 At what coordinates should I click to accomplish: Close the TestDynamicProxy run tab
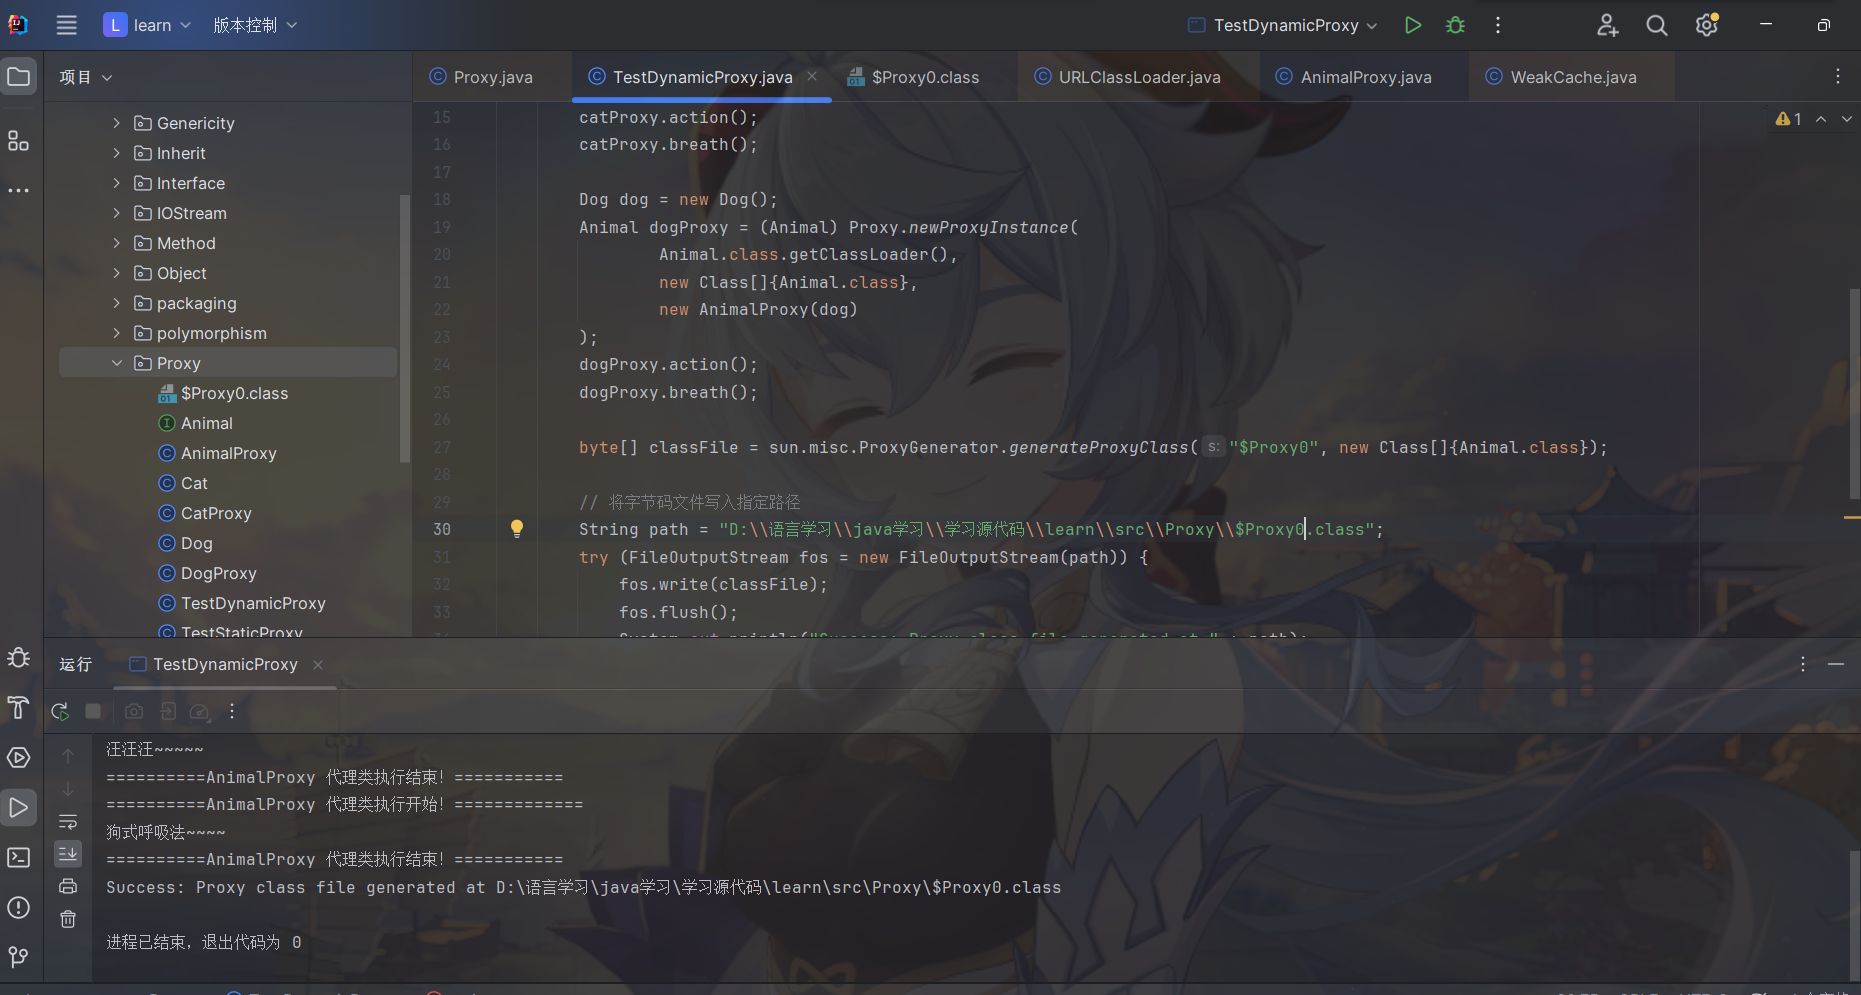(318, 664)
